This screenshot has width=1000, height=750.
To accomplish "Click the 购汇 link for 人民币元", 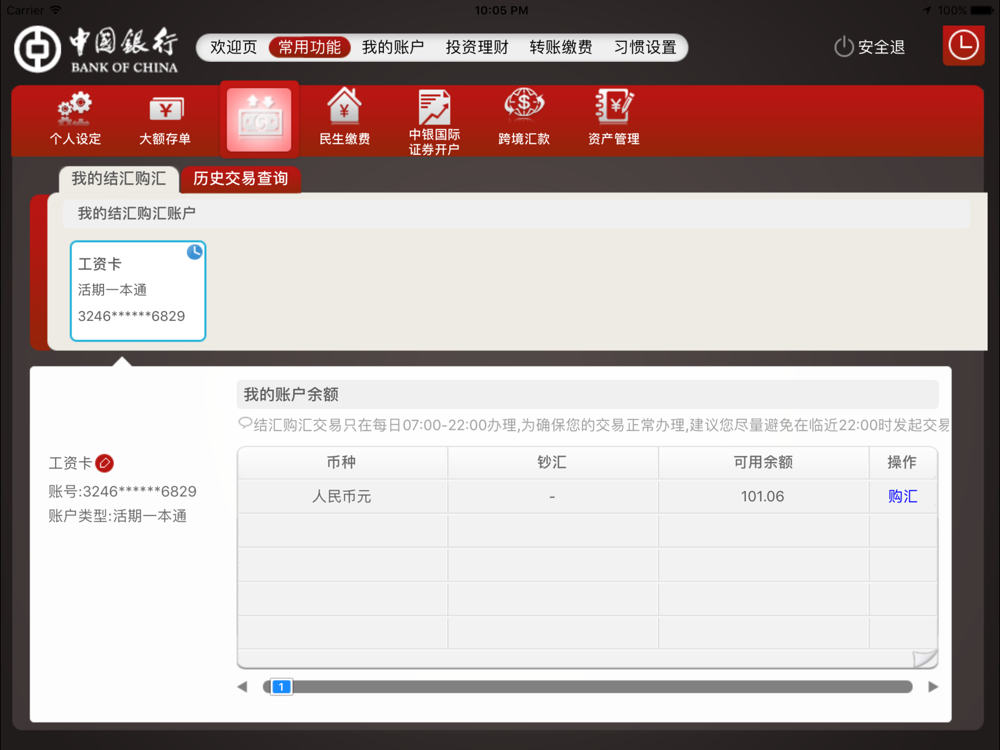I will pyautogui.click(x=902, y=496).
